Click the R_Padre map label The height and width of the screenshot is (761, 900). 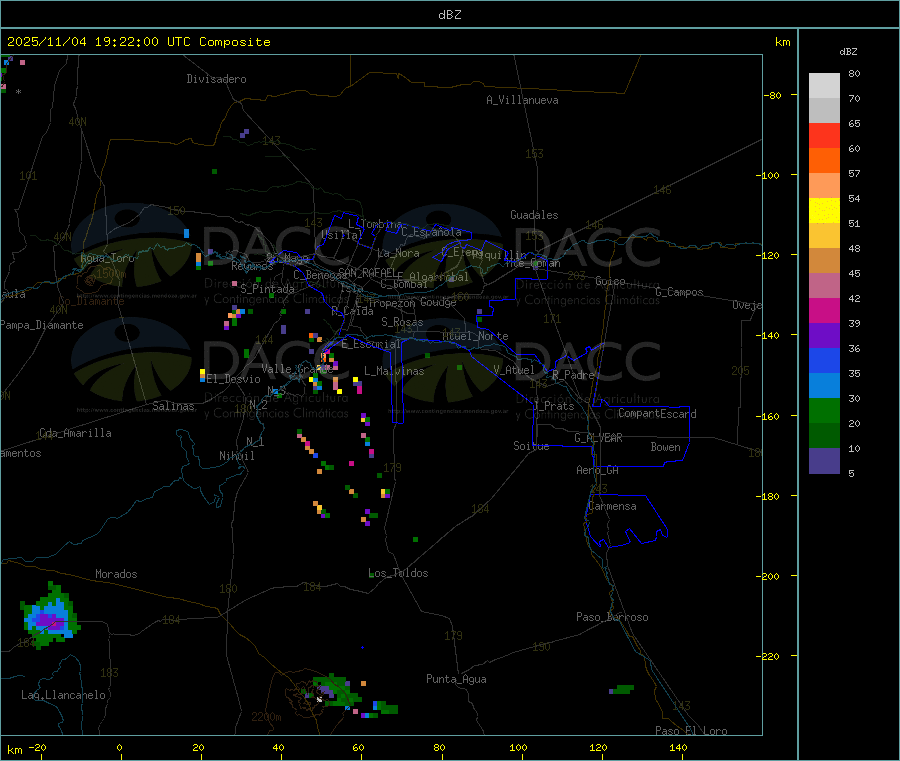573,375
